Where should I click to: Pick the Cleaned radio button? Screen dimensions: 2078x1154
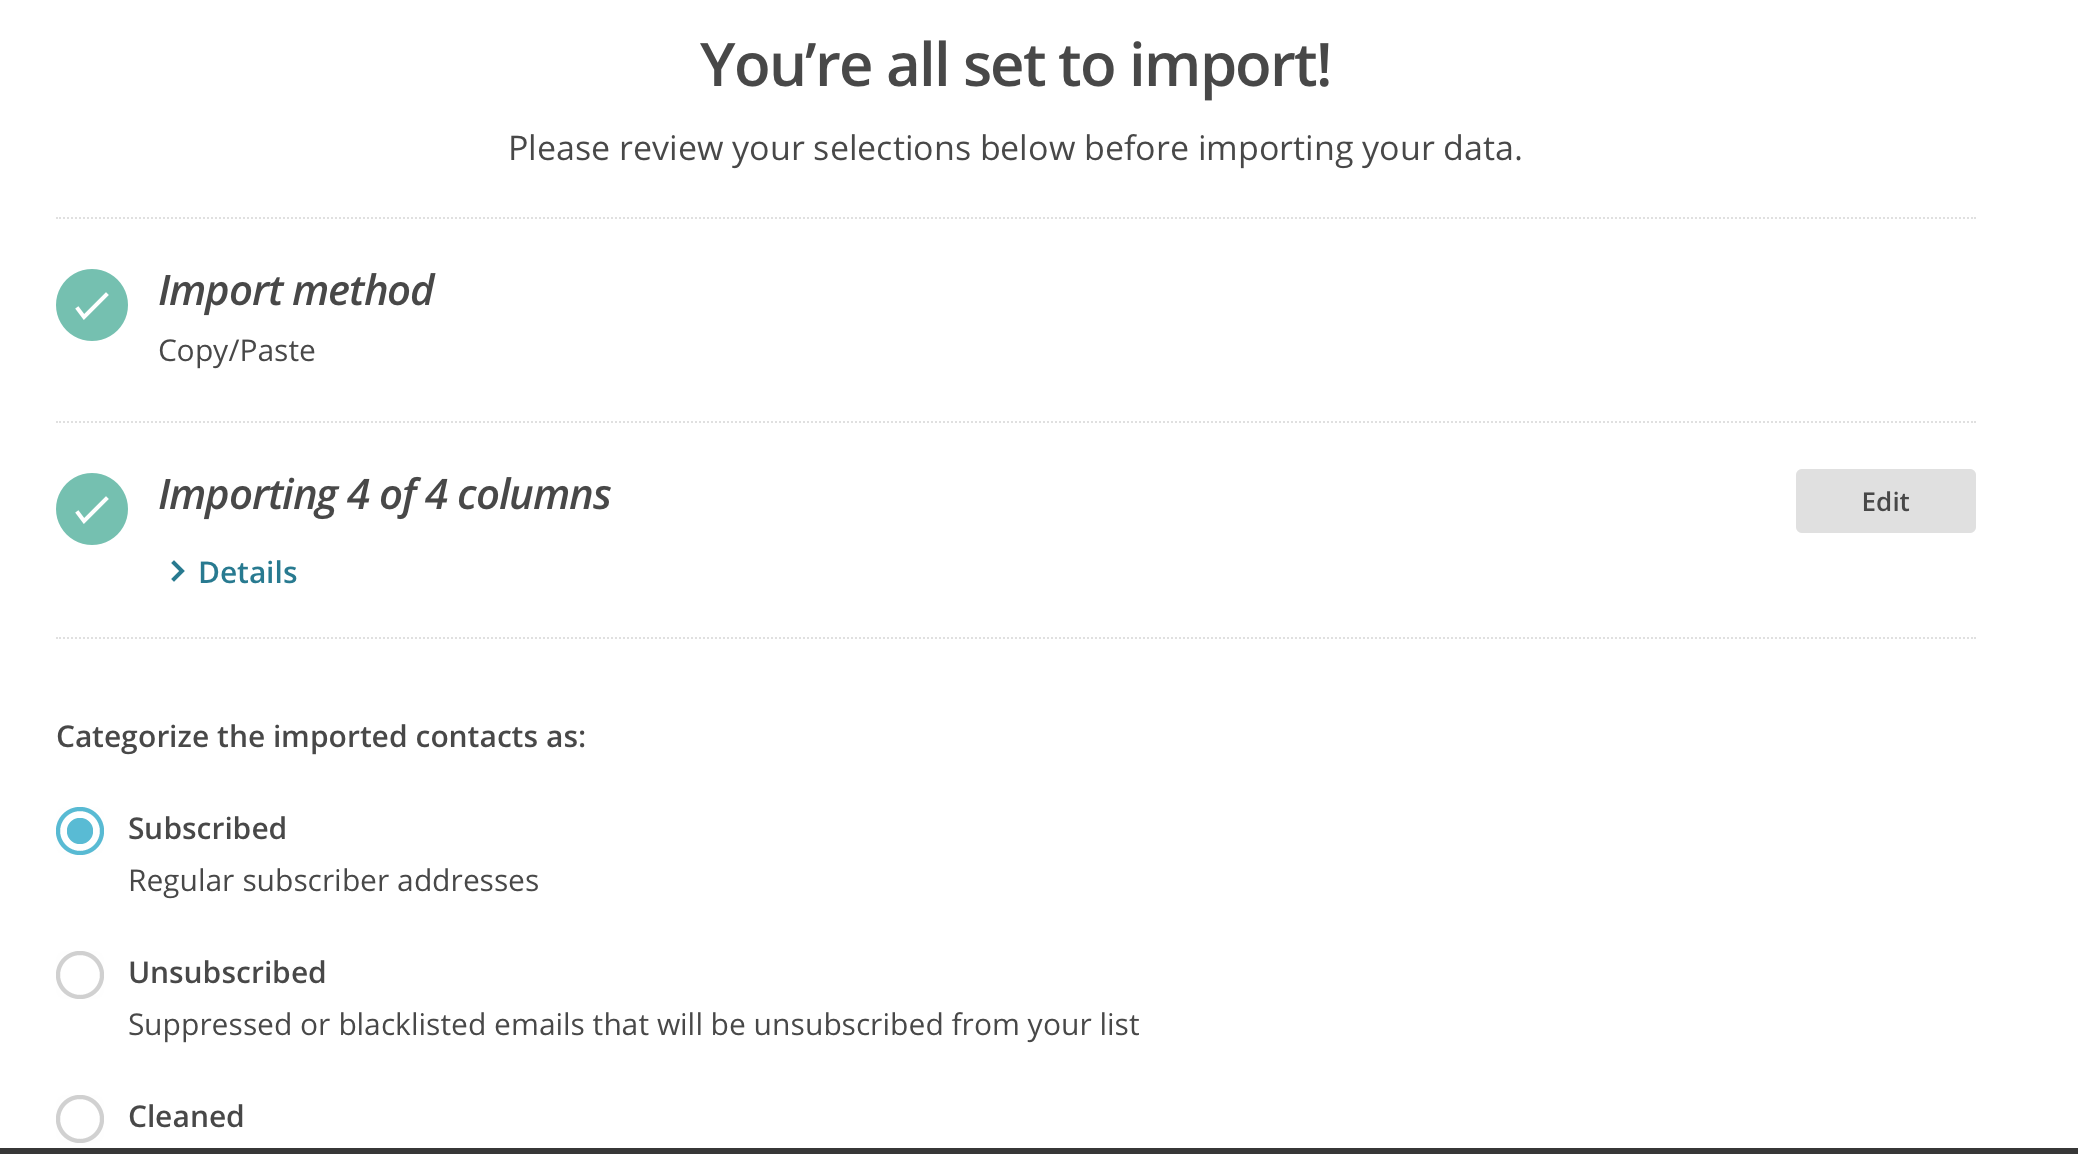80,1119
